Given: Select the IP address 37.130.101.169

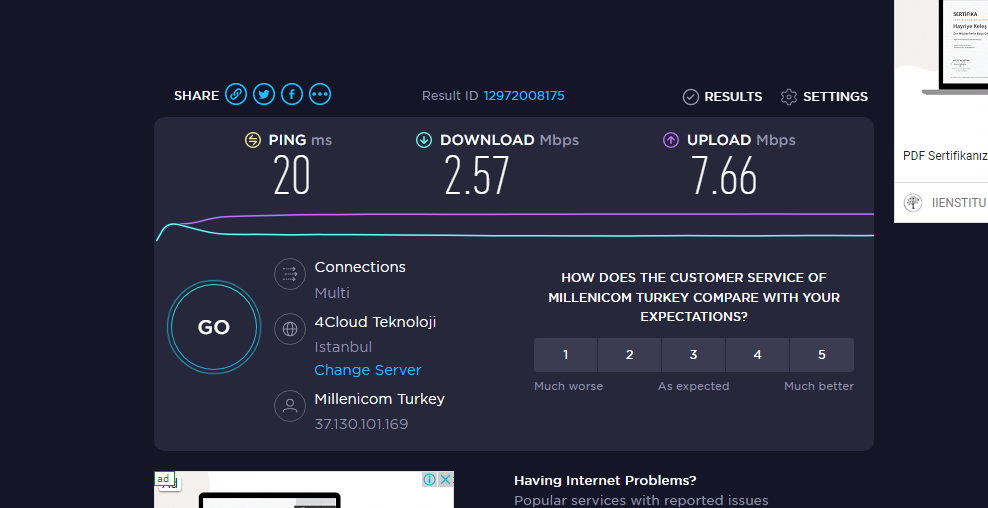Looking at the screenshot, I should (x=361, y=424).
